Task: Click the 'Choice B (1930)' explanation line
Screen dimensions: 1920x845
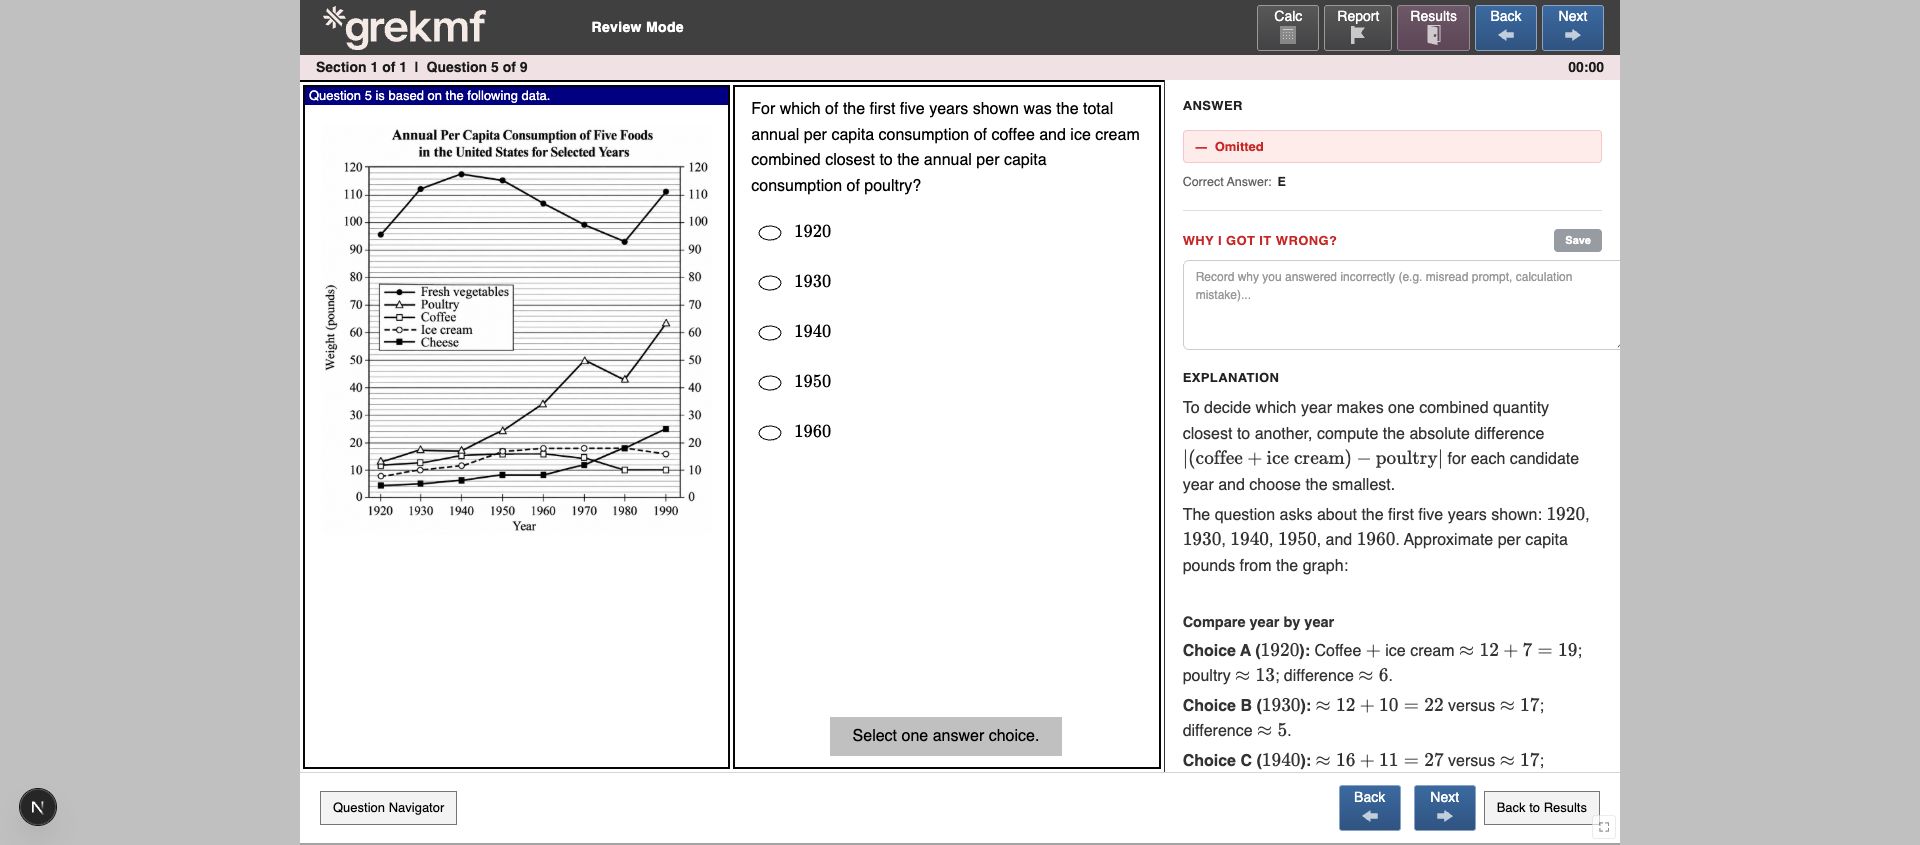Action: point(1363,718)
